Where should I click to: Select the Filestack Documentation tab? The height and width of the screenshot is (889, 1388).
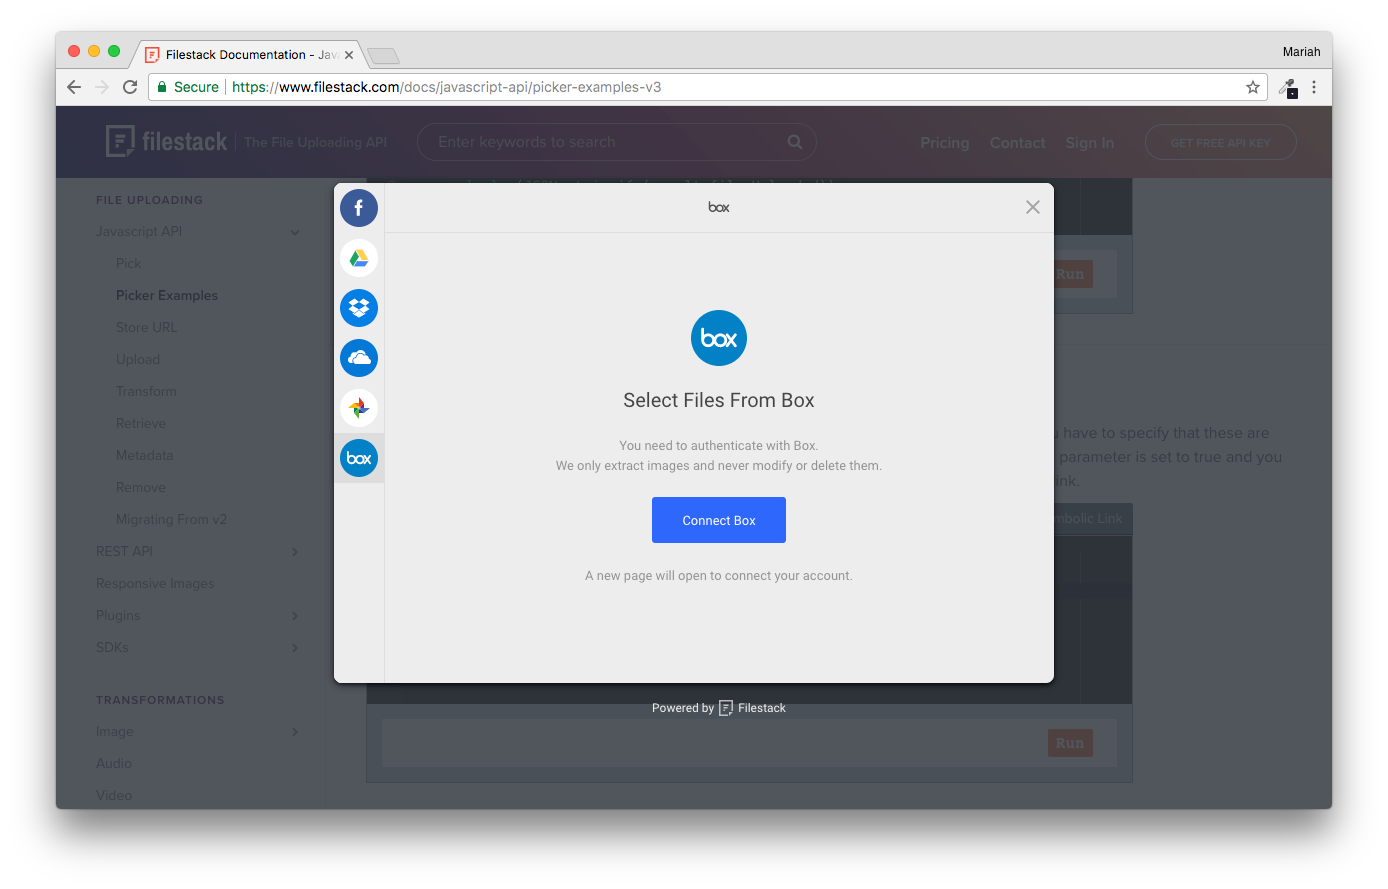(x=246, y=55)
